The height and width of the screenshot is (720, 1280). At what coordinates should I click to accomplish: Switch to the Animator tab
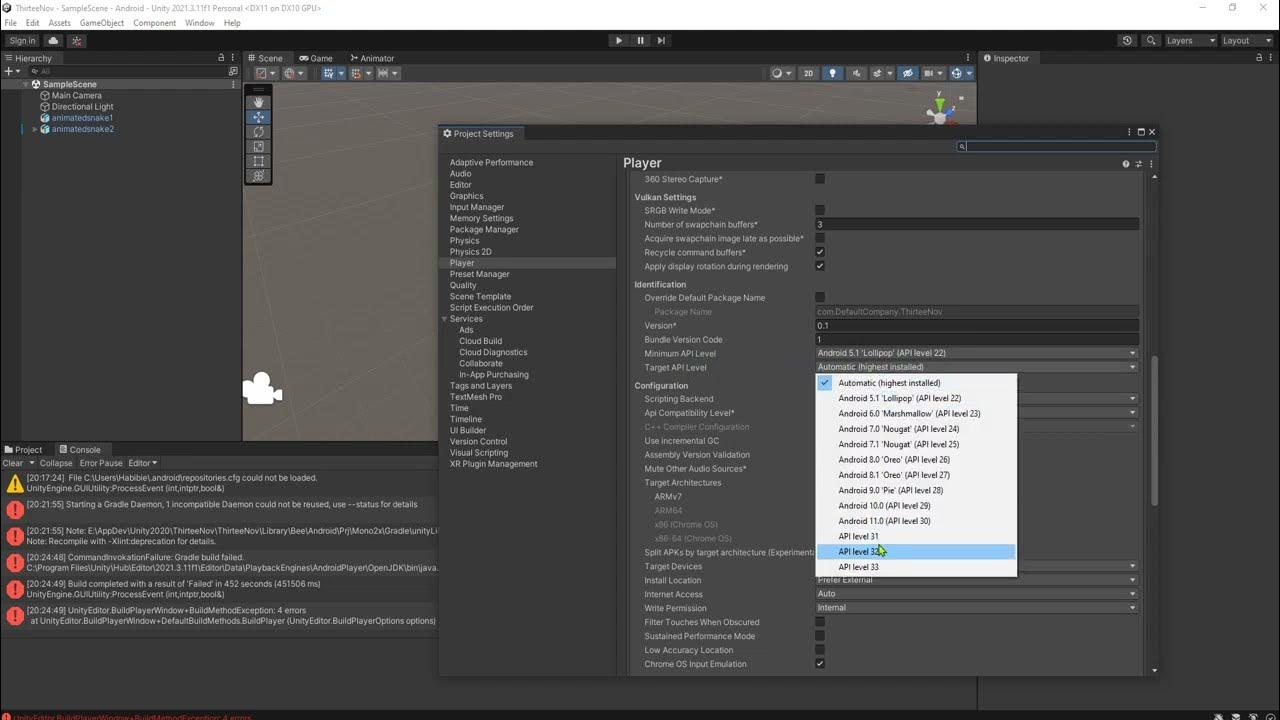click(371, 58)
